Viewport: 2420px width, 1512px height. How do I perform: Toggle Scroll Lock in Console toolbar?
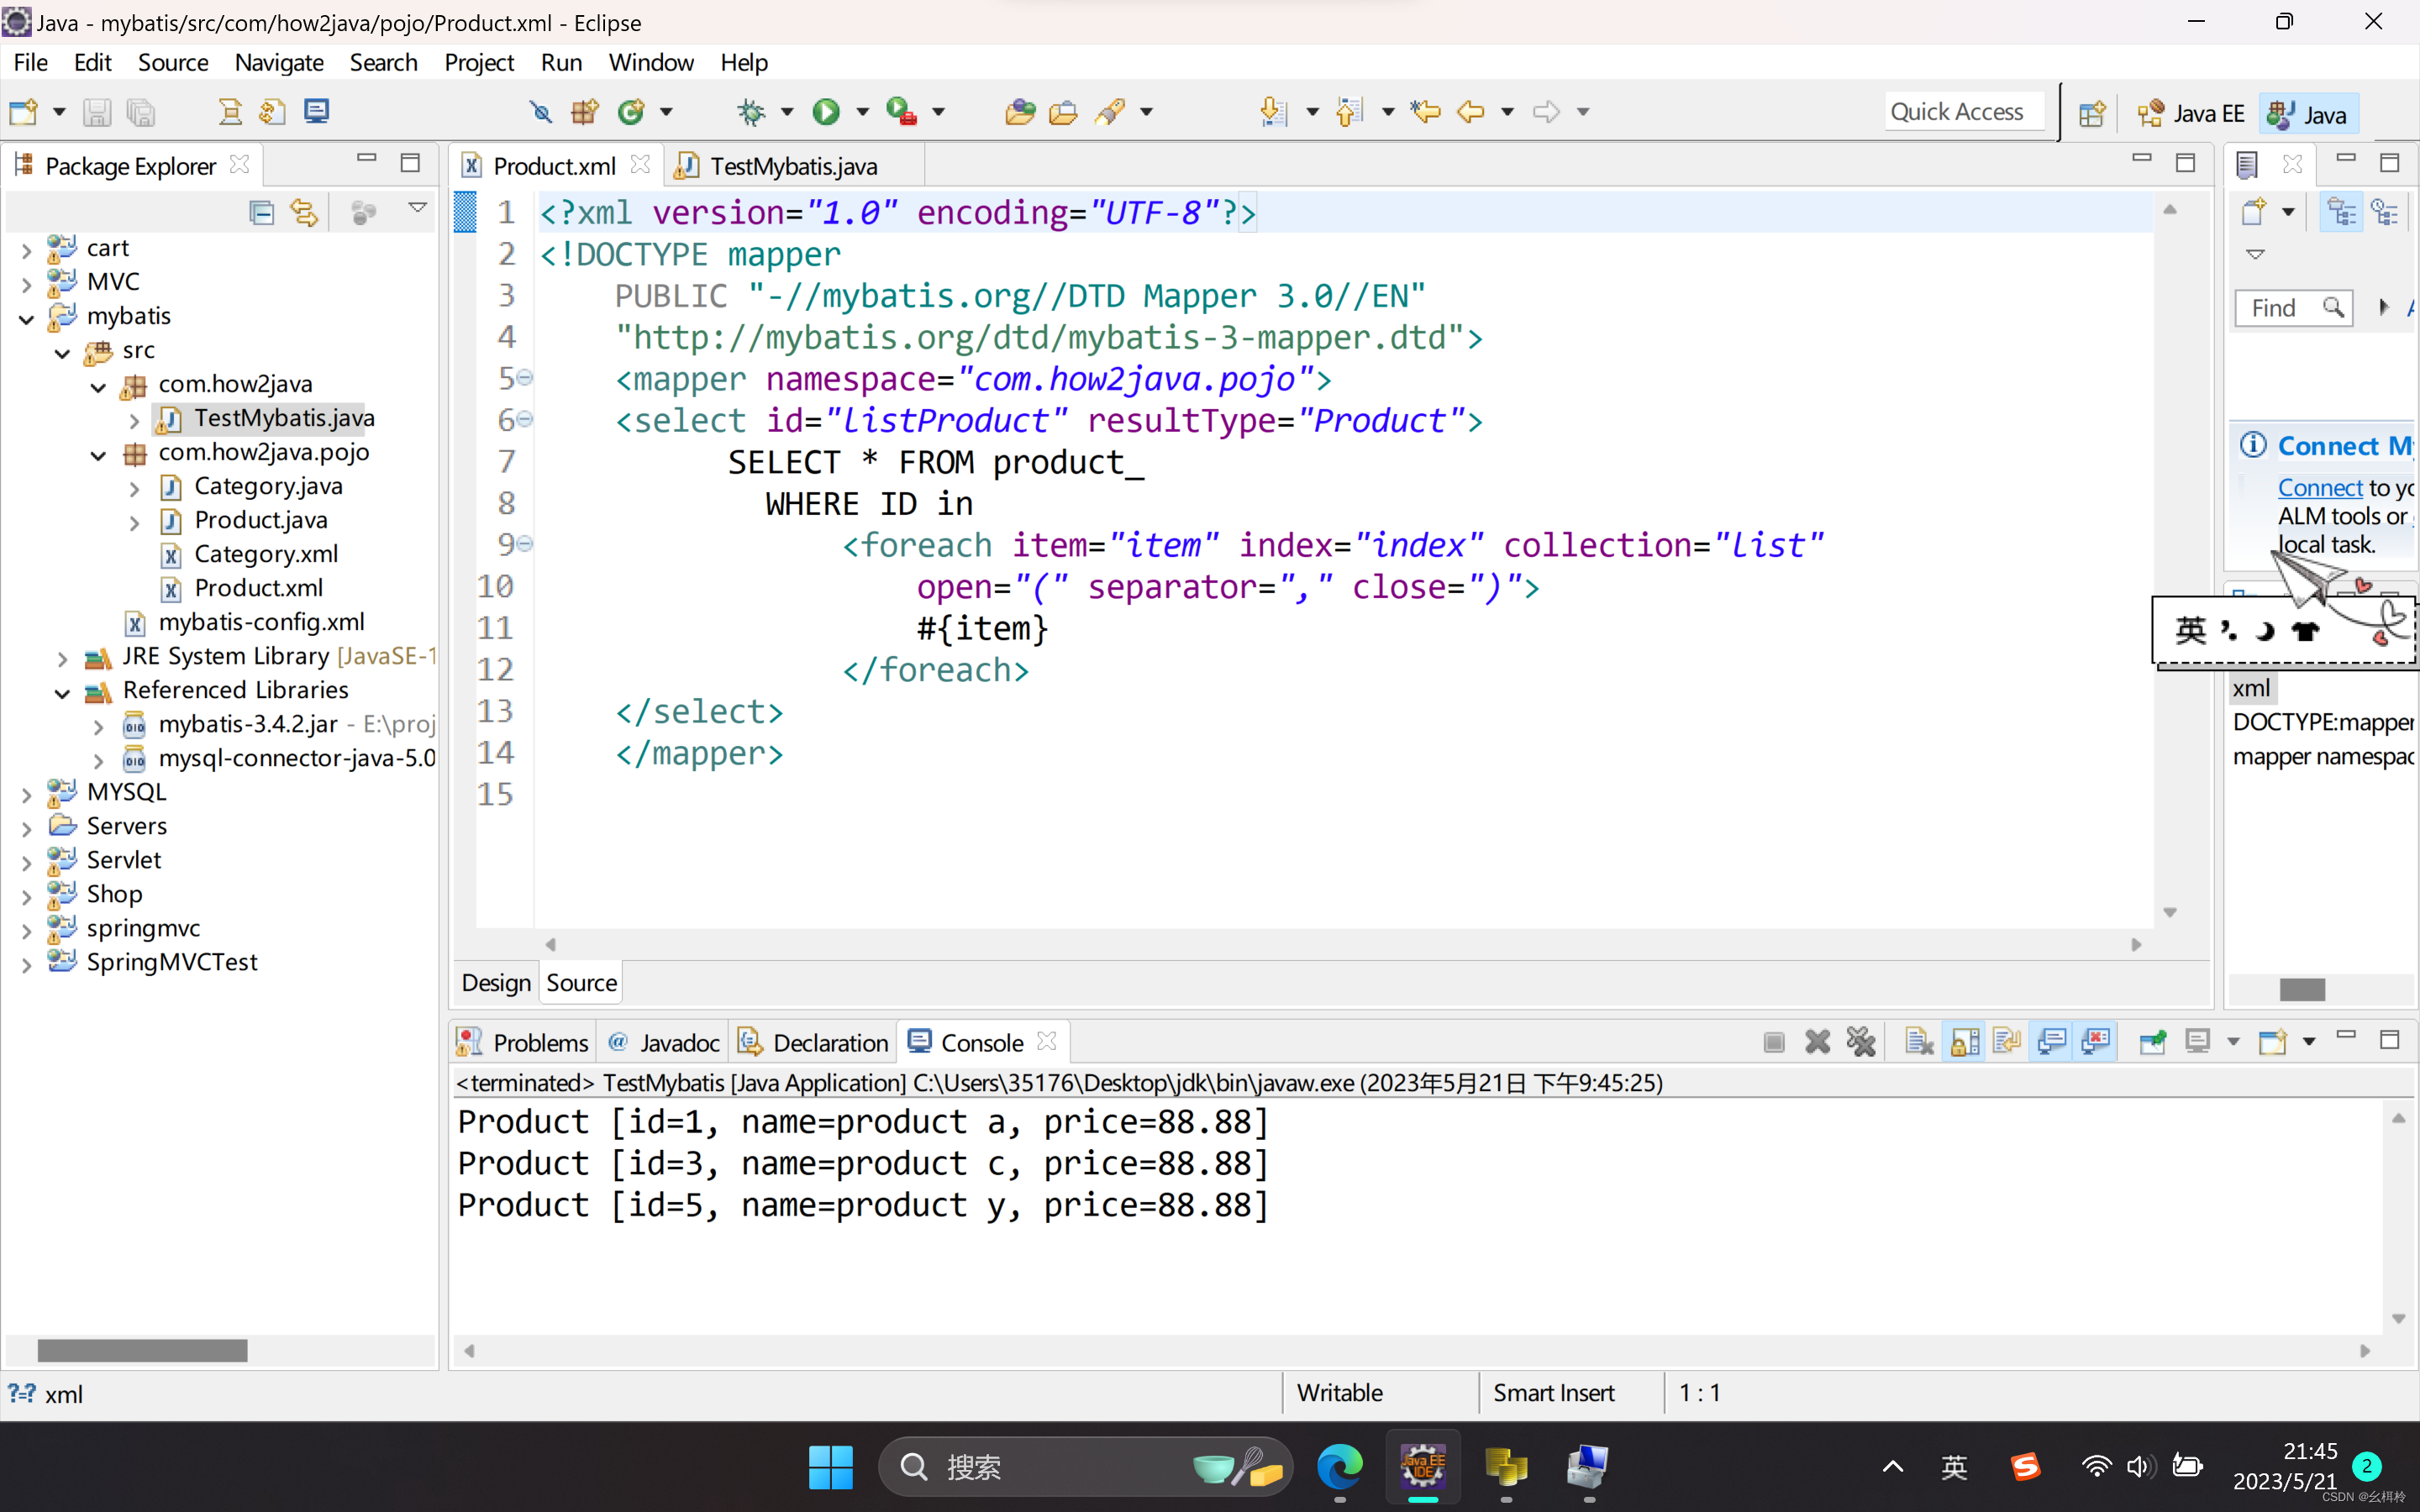coord(1964,1042)
